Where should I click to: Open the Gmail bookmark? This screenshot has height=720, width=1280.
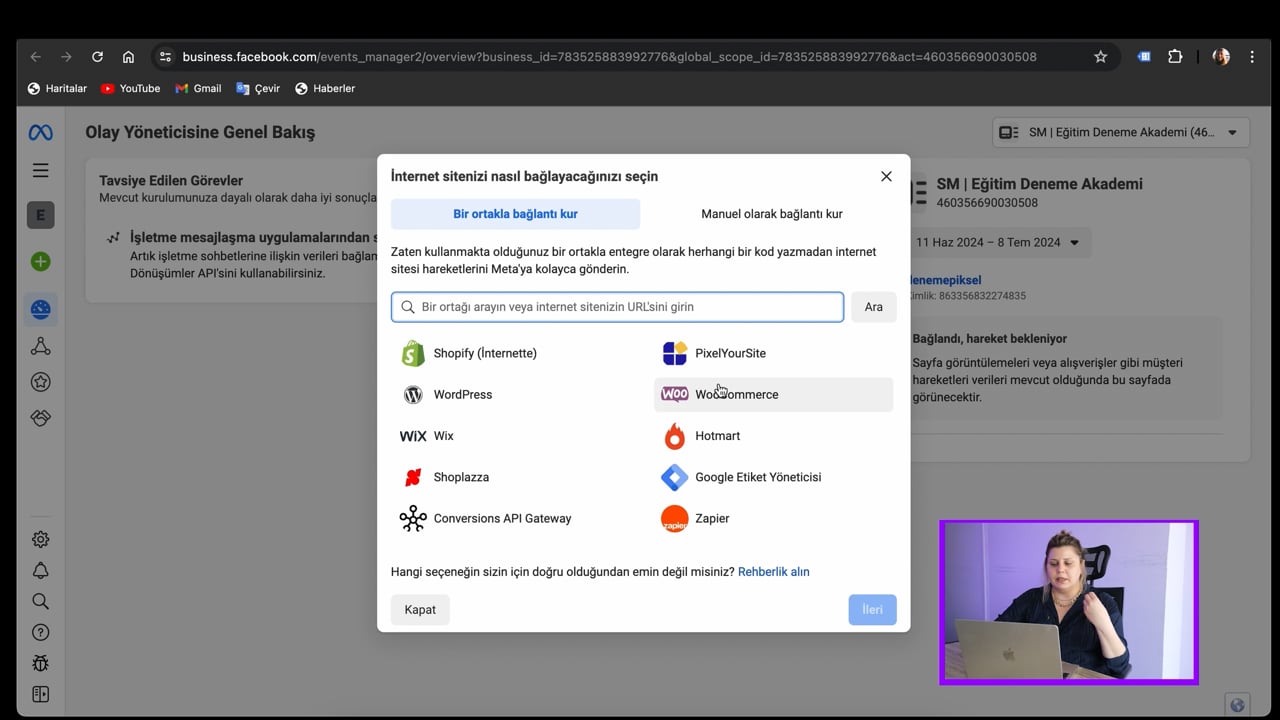pos(198,88)
